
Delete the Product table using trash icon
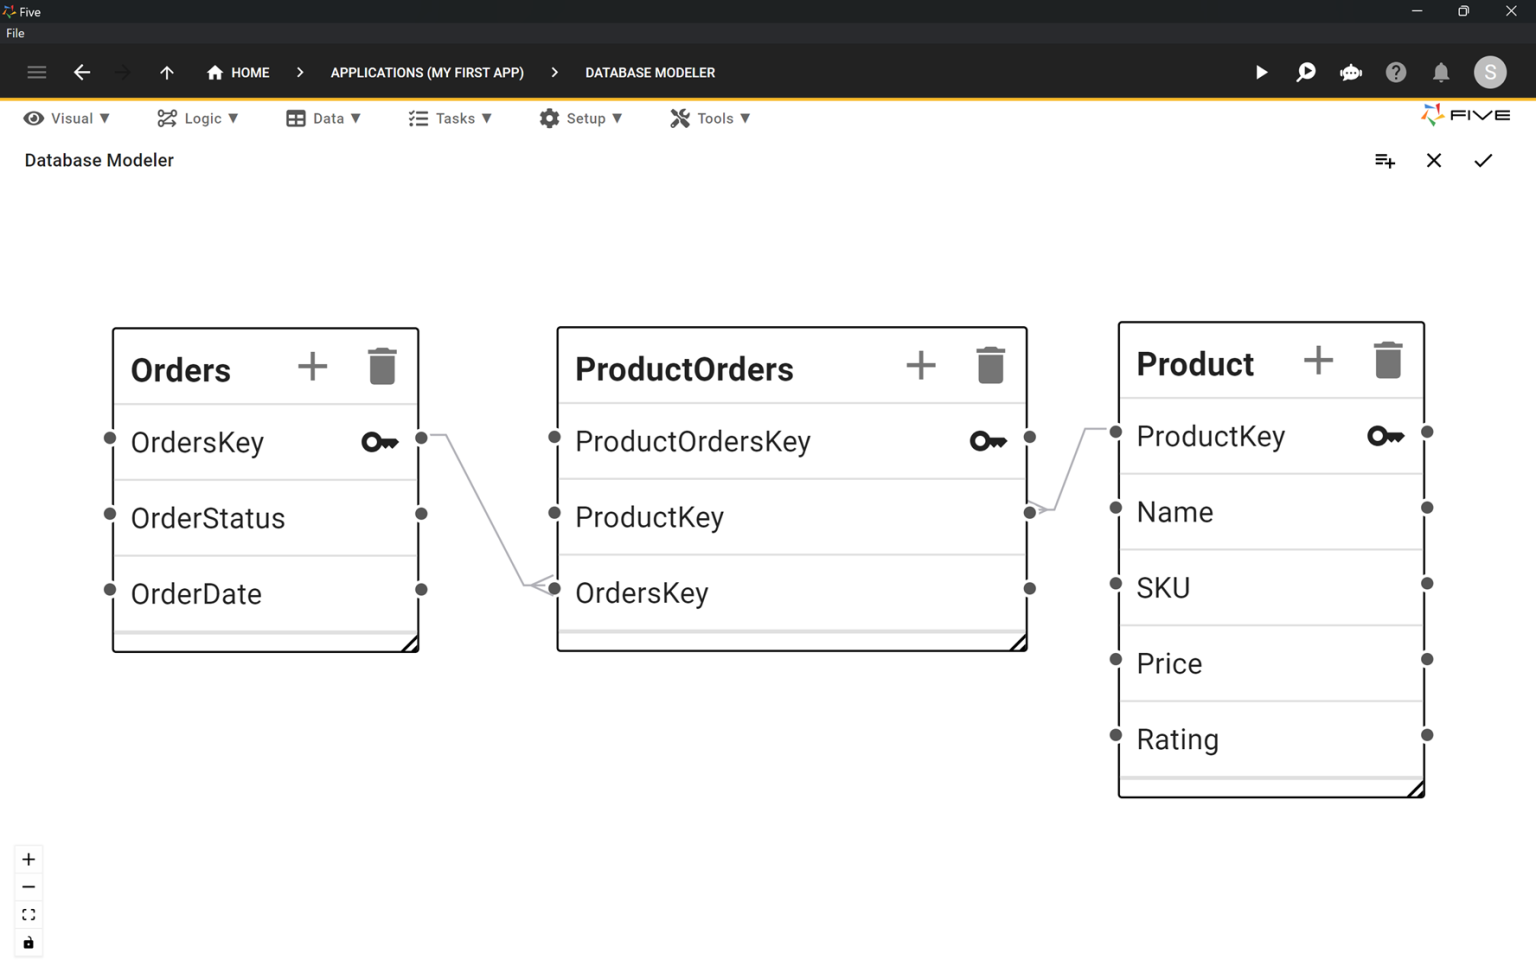pos(1387,361)
